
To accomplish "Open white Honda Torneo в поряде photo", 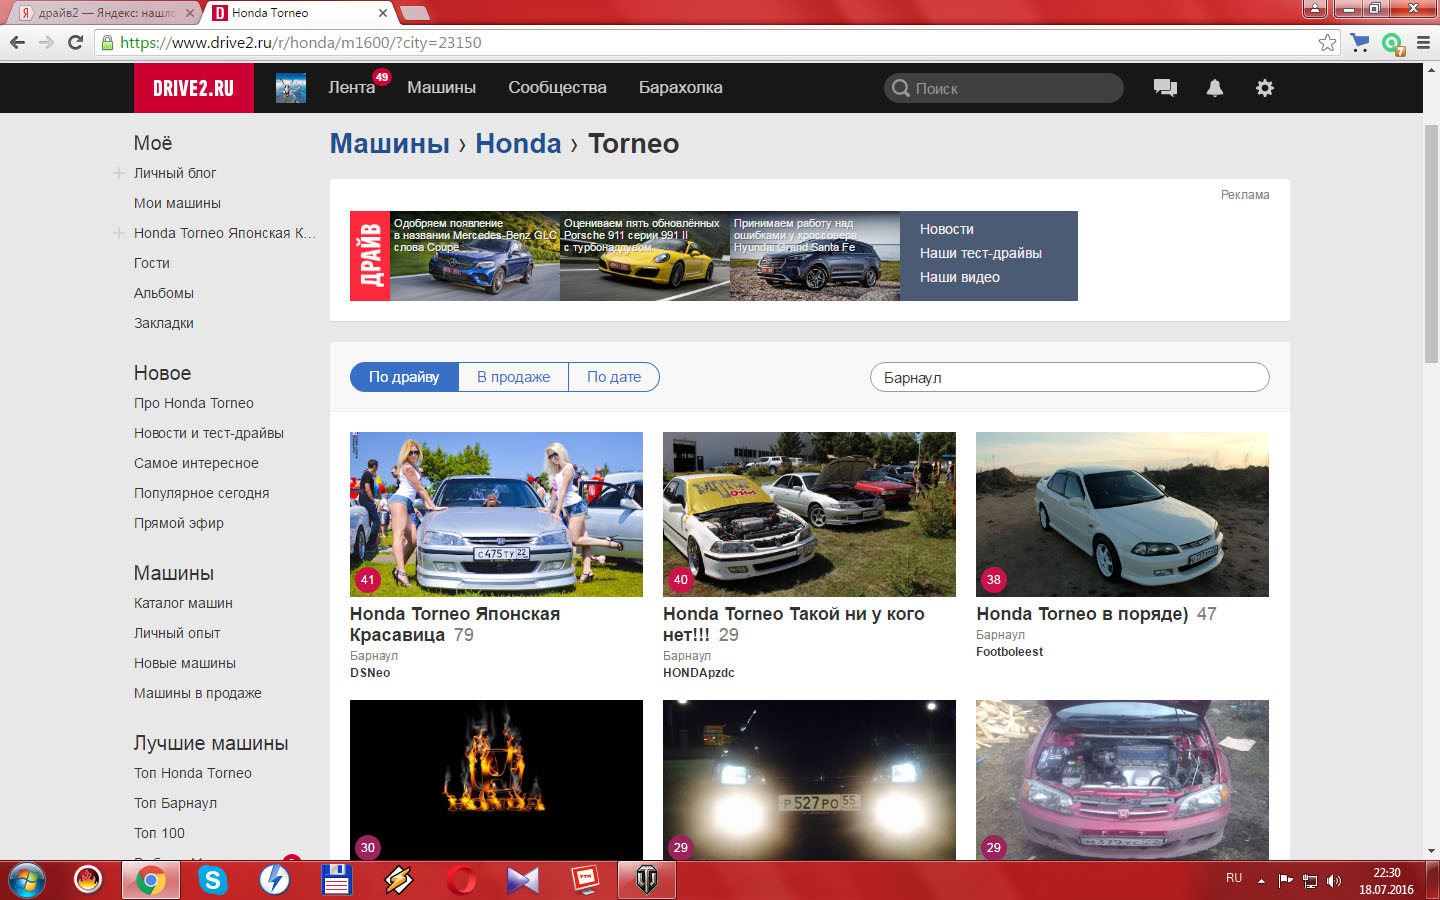I will pos(1122,514).
